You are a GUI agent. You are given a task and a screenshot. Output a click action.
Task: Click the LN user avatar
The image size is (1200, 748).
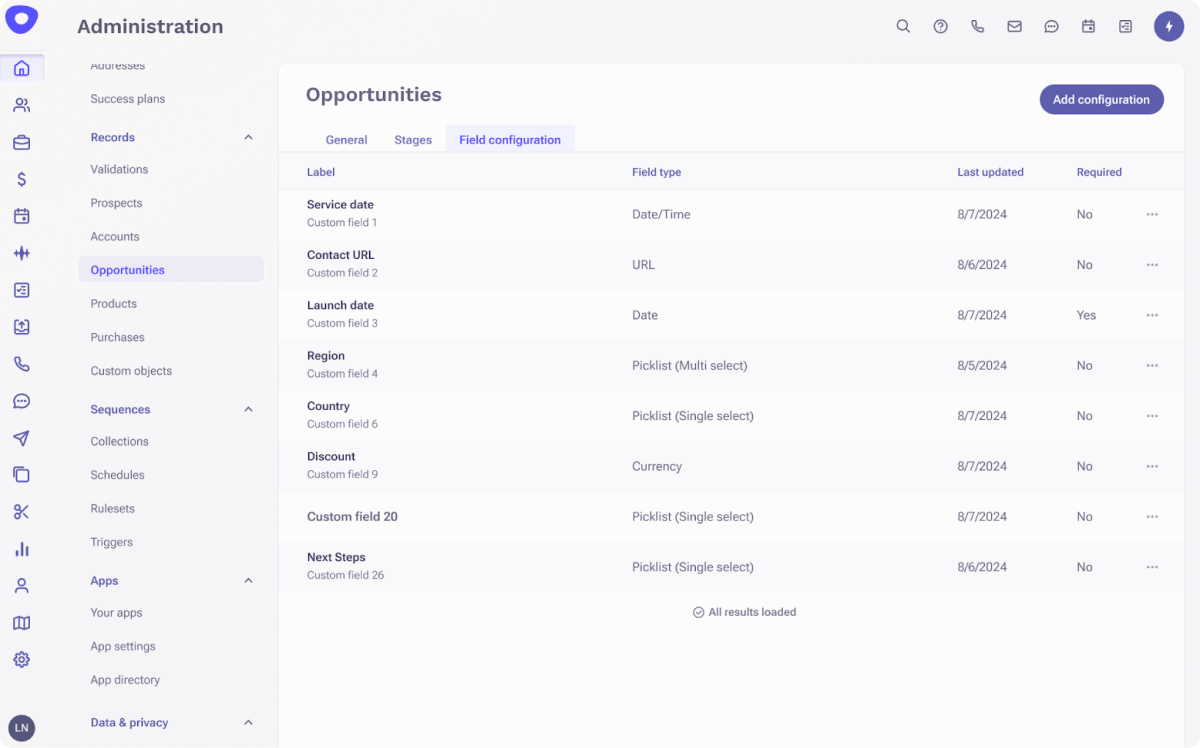(22, 727)
